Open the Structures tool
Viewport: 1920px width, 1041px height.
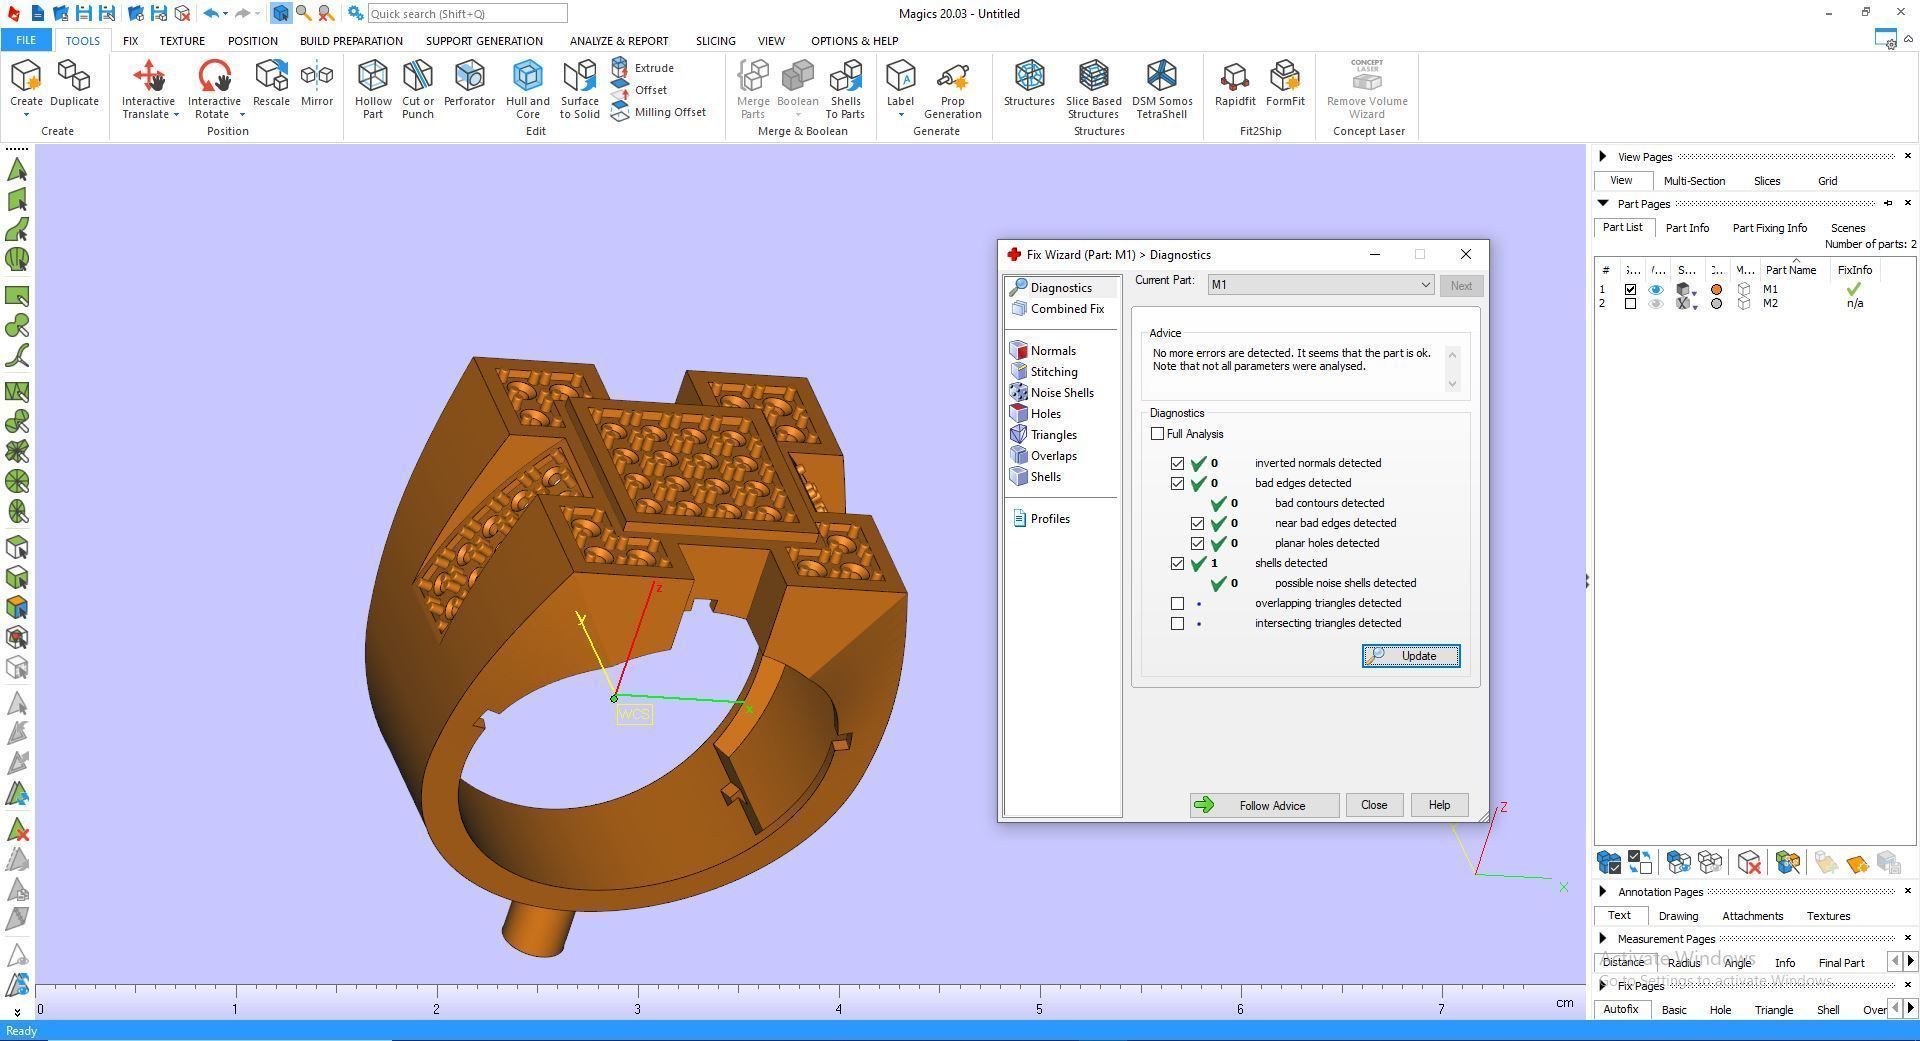point(1029,82)
